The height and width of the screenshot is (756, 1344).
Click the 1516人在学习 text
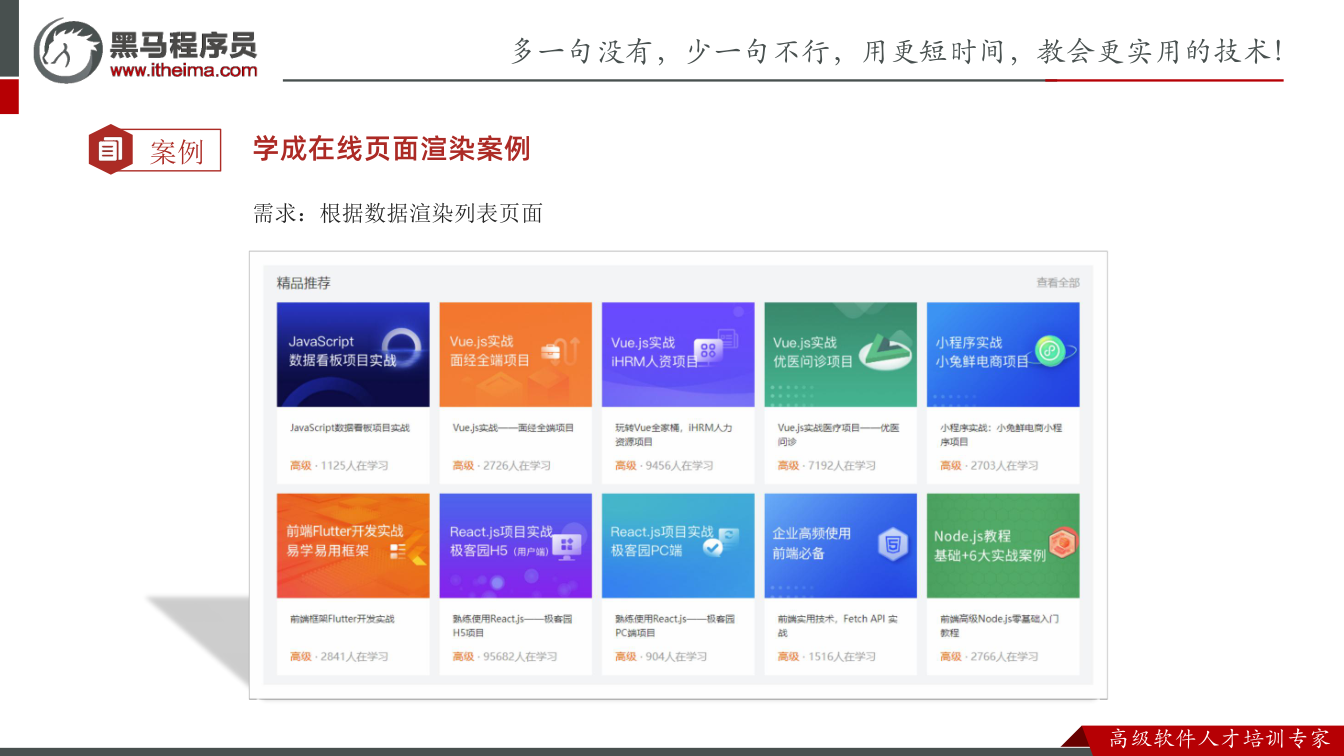pos(842,657)
